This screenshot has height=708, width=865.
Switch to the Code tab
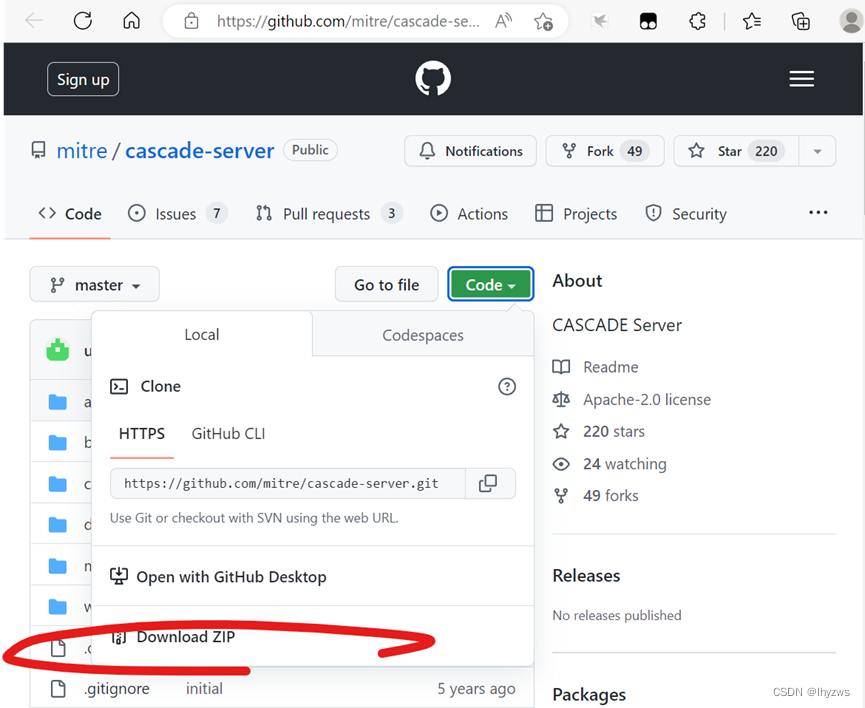tap(70, 214)
